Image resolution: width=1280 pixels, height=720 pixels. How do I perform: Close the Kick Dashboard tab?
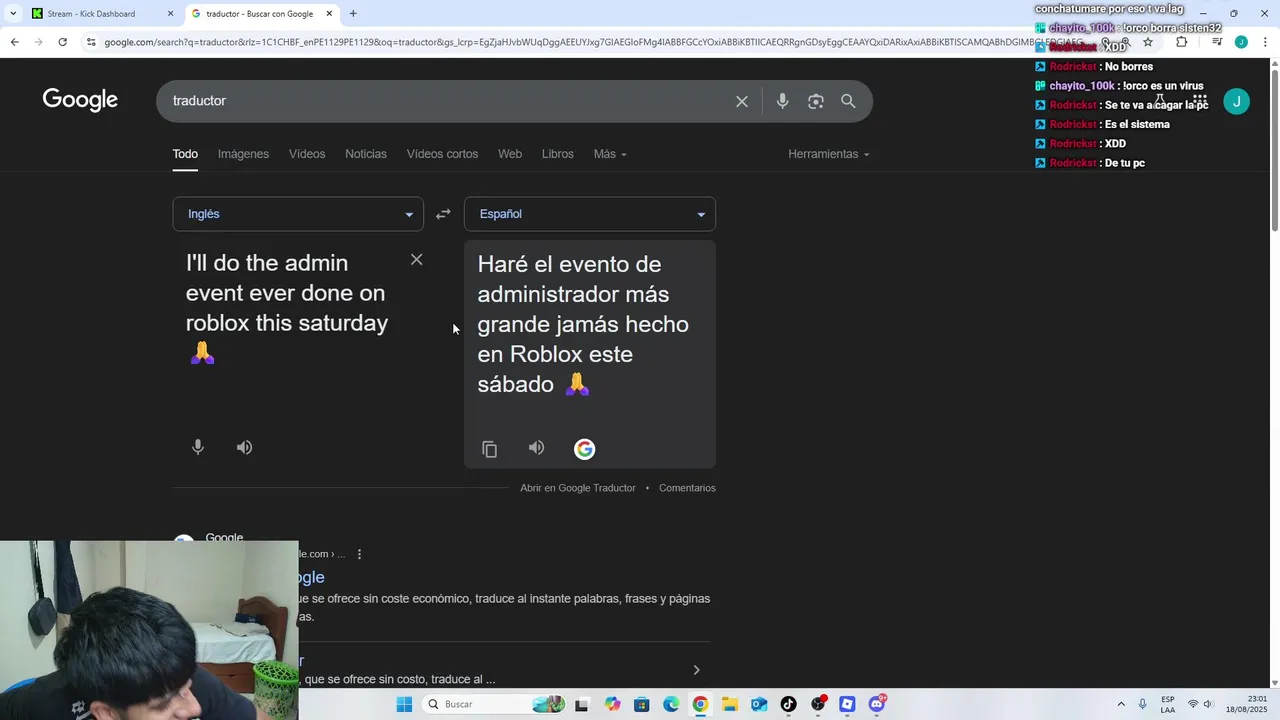click(170, 14)
